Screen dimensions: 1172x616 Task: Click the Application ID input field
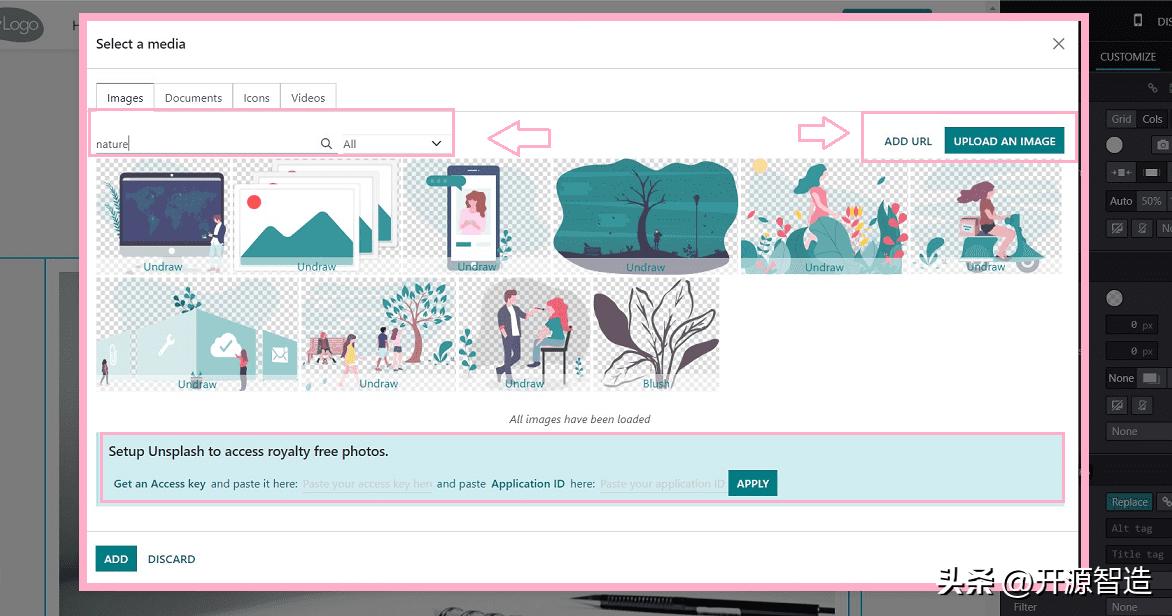pos(662,484)
